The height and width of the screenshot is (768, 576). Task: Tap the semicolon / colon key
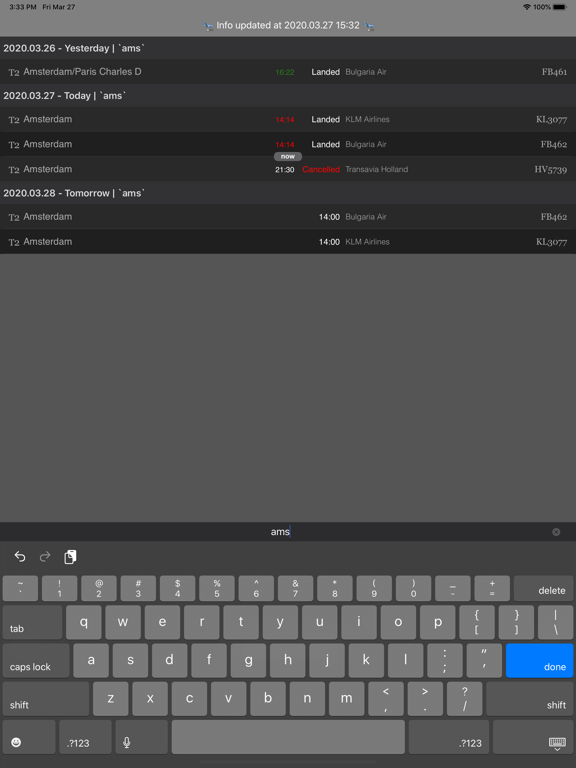(x=445, y=661)
